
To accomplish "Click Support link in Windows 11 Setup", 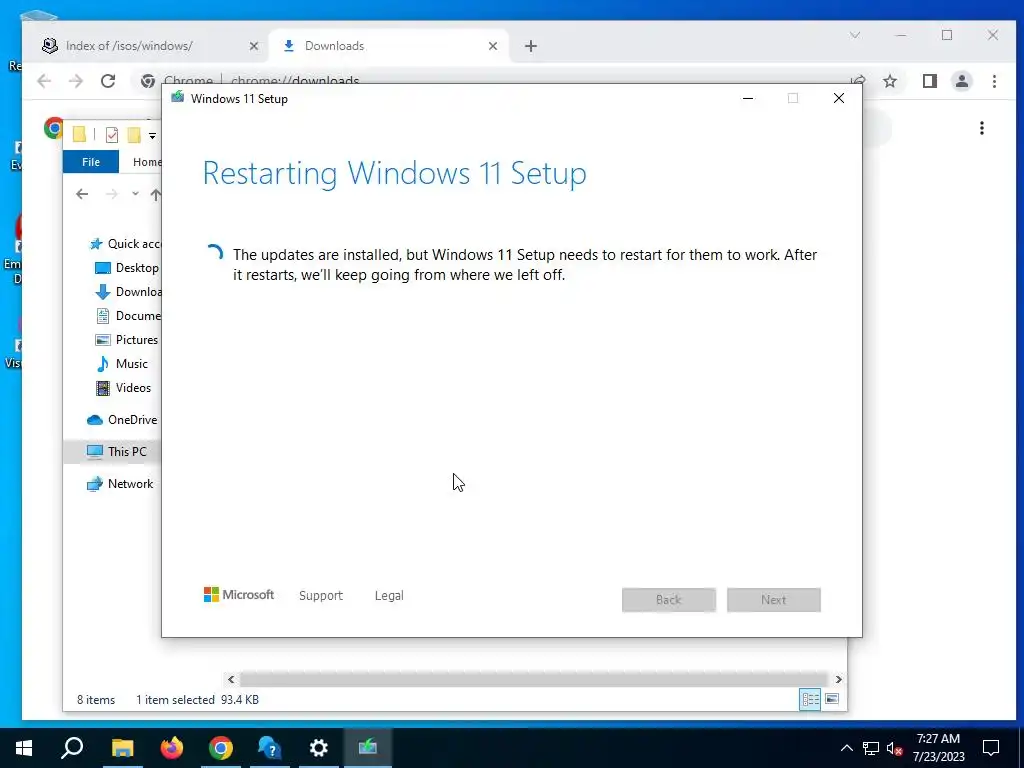I will [321, 596].
